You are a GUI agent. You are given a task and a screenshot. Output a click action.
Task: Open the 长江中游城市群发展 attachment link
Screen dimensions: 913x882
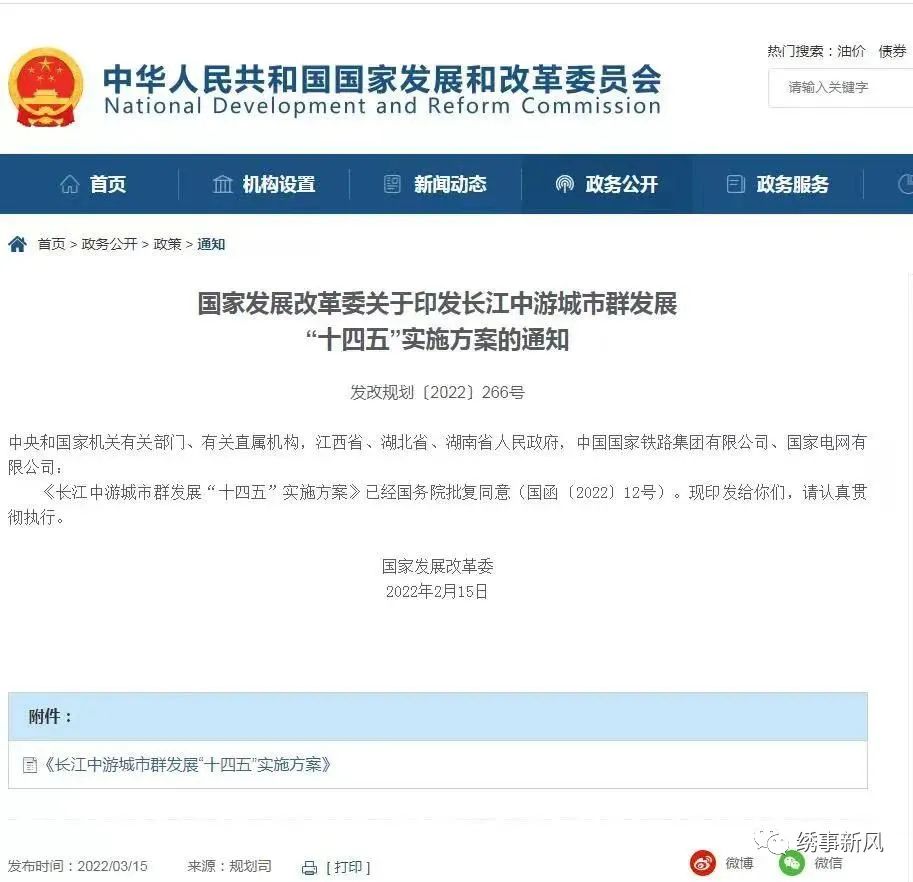(x=187, y=764)
